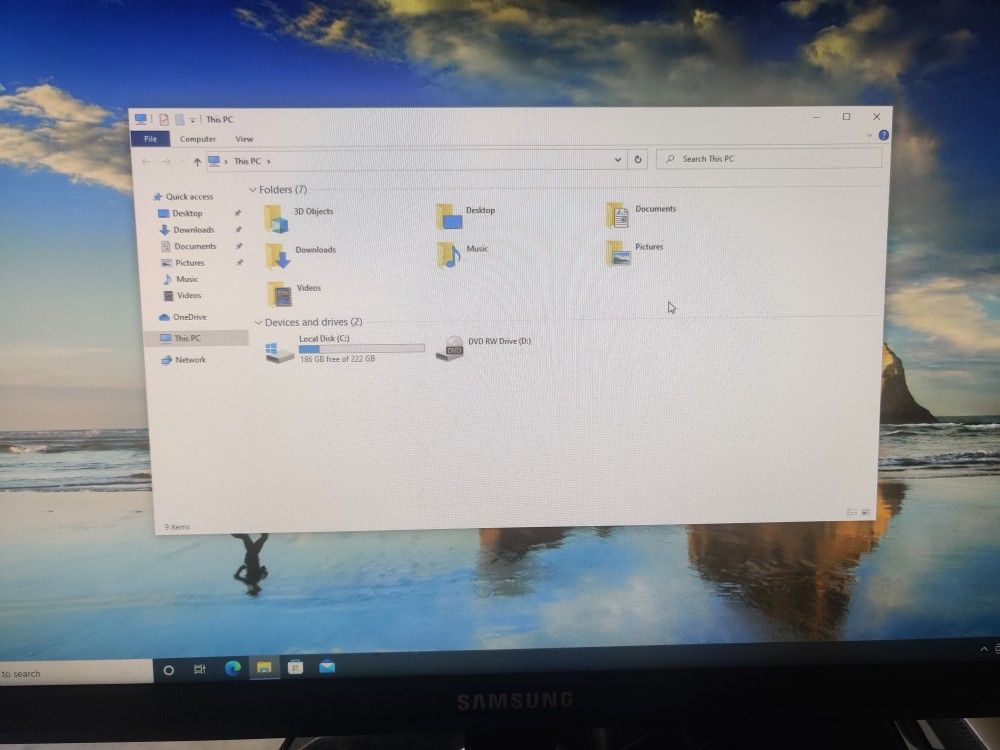Navigate up one level with the up arrow

click(198, 160)
